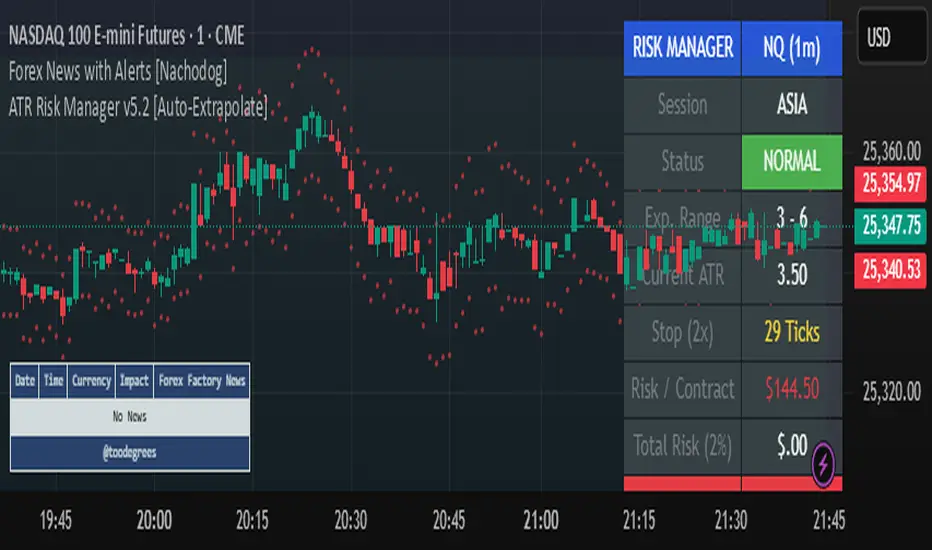Click the red 25,354.97 price label
The width and height of the screenshot is (932, 550).
(892, 184)
